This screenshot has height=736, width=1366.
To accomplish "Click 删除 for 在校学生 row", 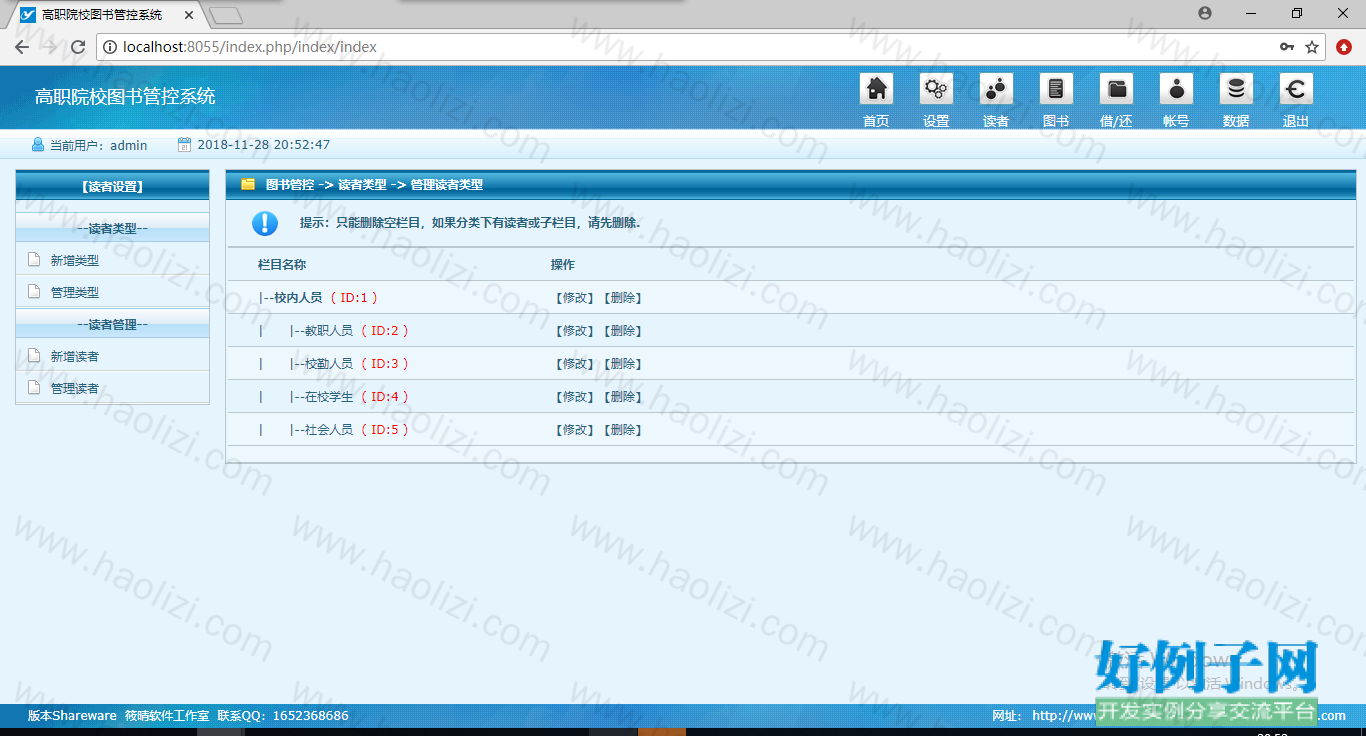I will point(622,397).
